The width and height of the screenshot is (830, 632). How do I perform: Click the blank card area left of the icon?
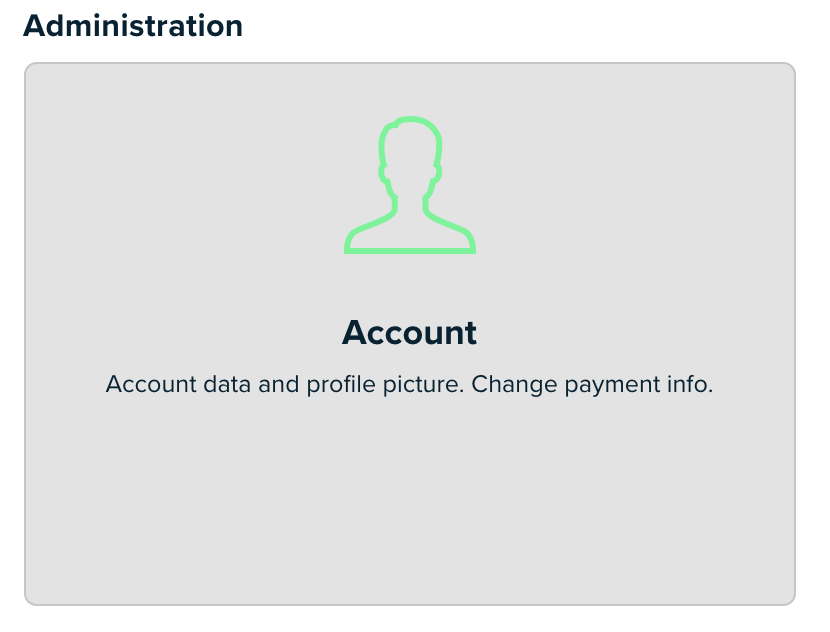tap(184, 185)
